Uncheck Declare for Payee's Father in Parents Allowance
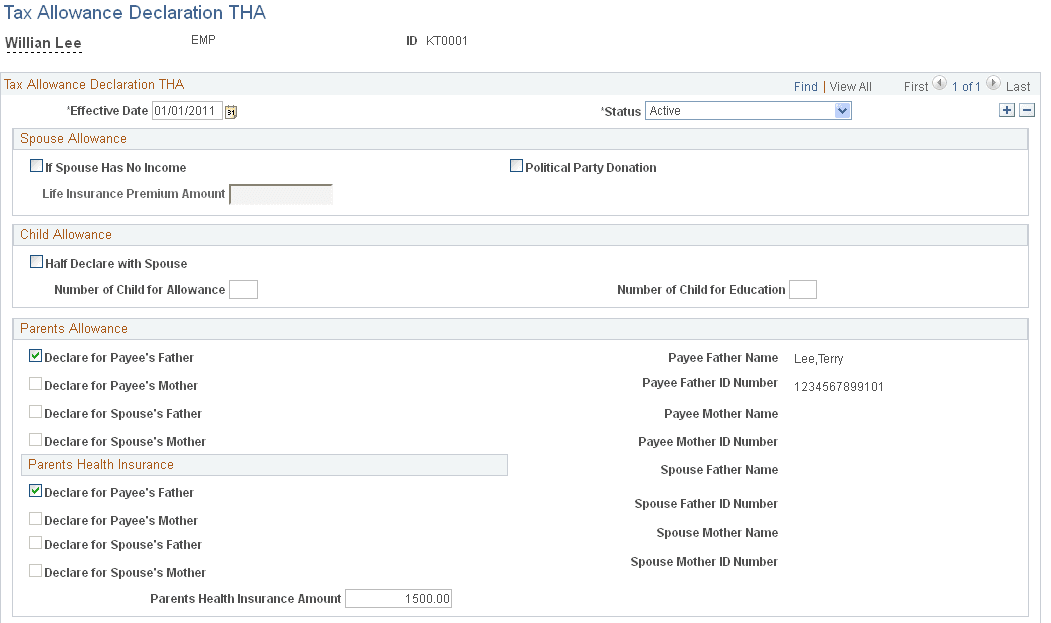This screenshot has height=623, width=1051. [x=35, y=355]
